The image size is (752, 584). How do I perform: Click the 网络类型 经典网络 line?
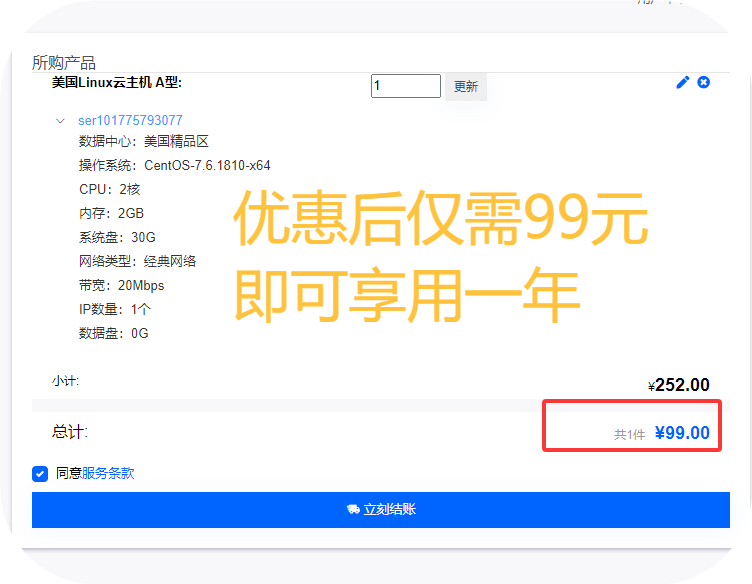[x=138, y=261]
